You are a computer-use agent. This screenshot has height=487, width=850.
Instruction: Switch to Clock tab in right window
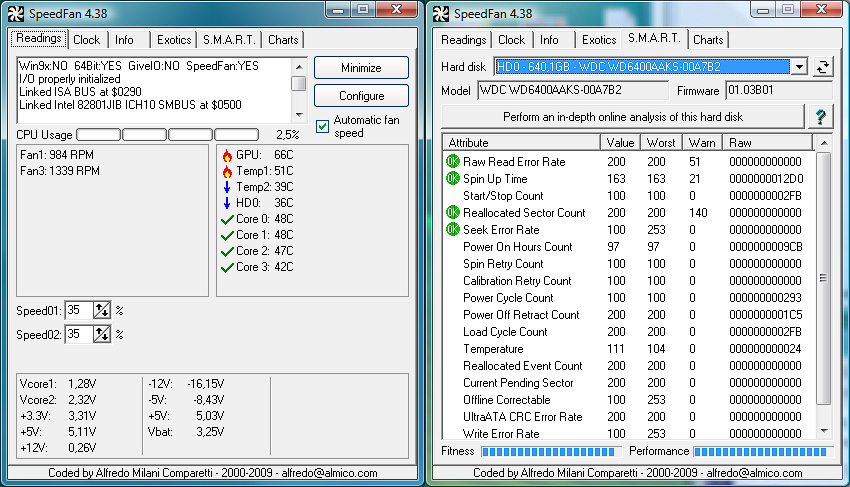(x=512, y=40)
